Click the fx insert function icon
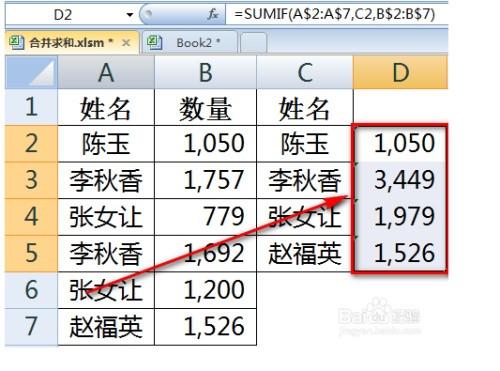Viewport: 500px width, 371px height. pyautogui.click(x=213, y=14)
